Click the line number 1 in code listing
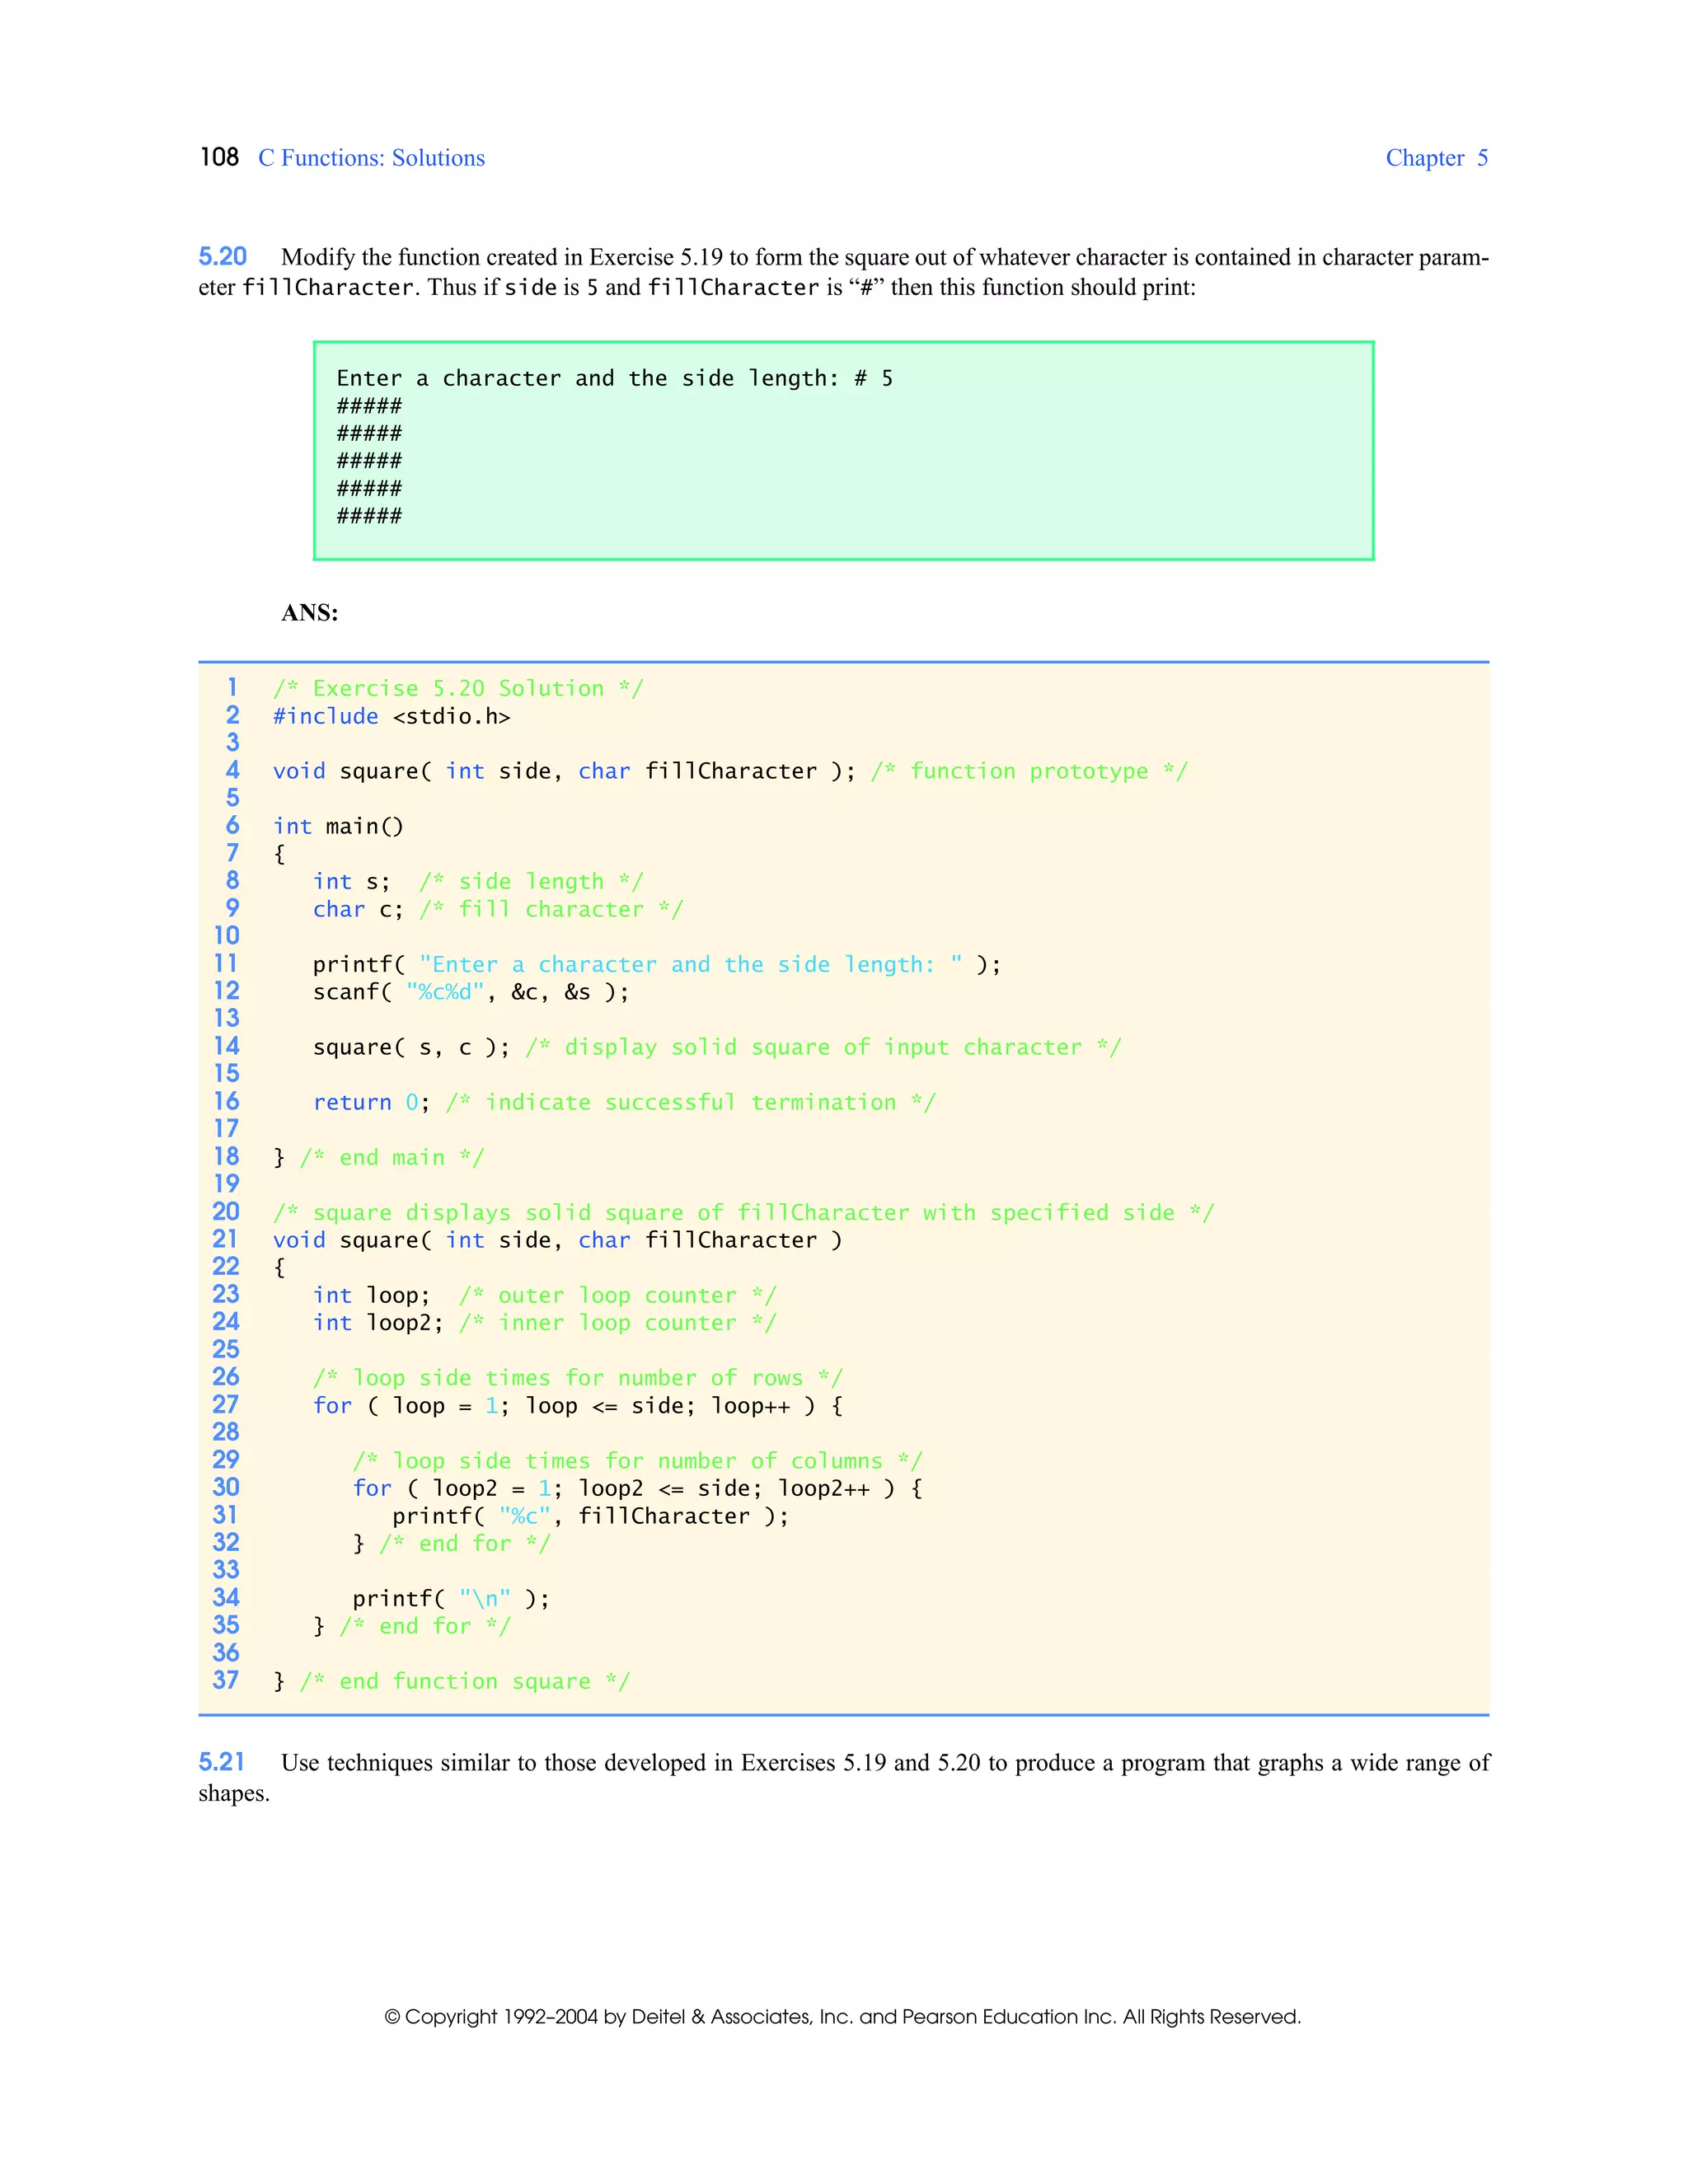The height and width of the screenshot is (2184, 1688). (232, 687)
